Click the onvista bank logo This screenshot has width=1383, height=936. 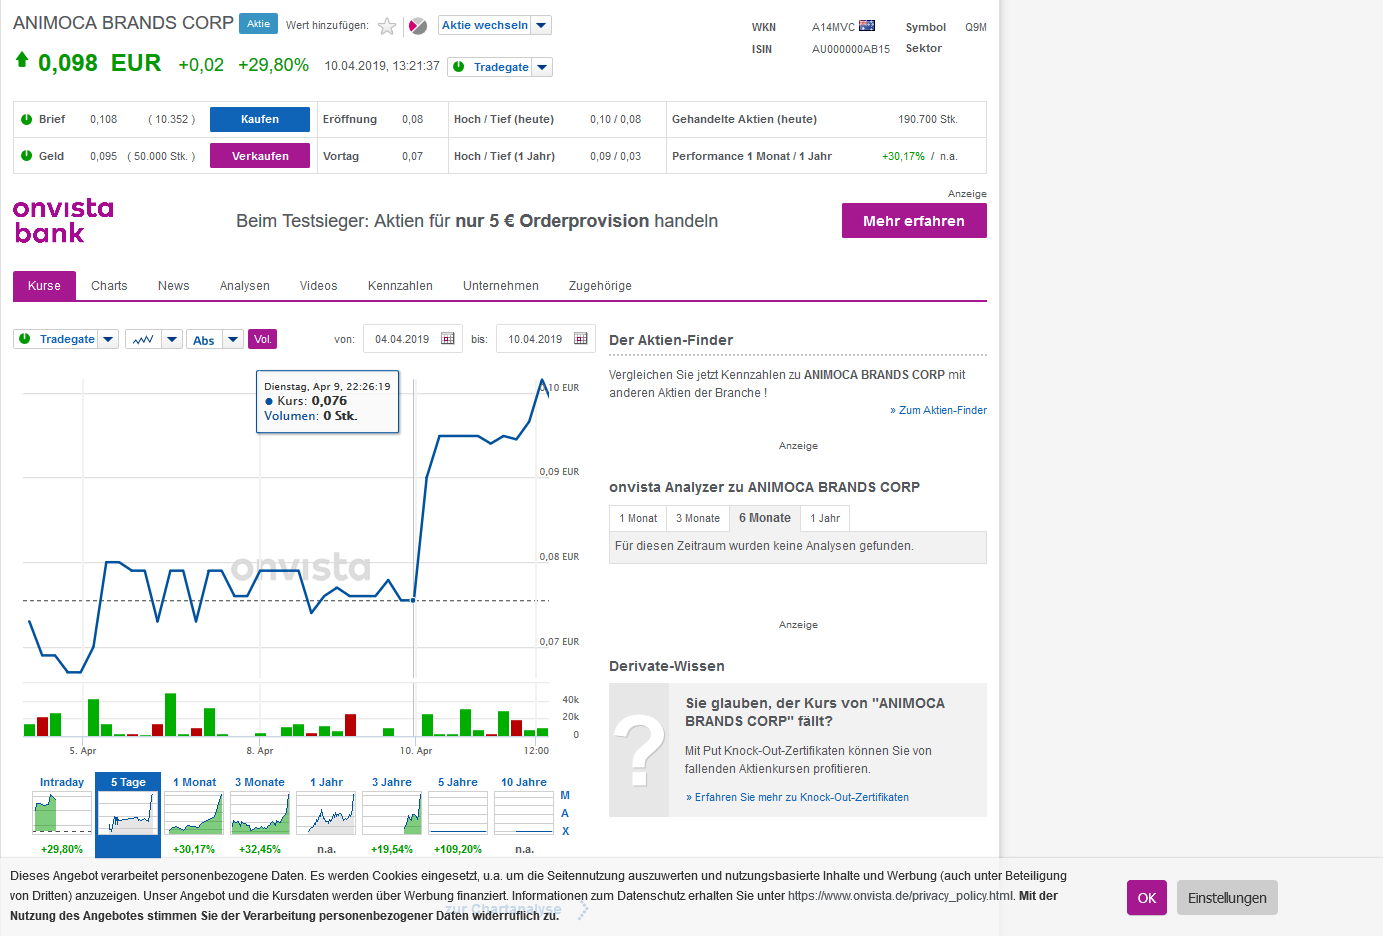click(63, 221)
